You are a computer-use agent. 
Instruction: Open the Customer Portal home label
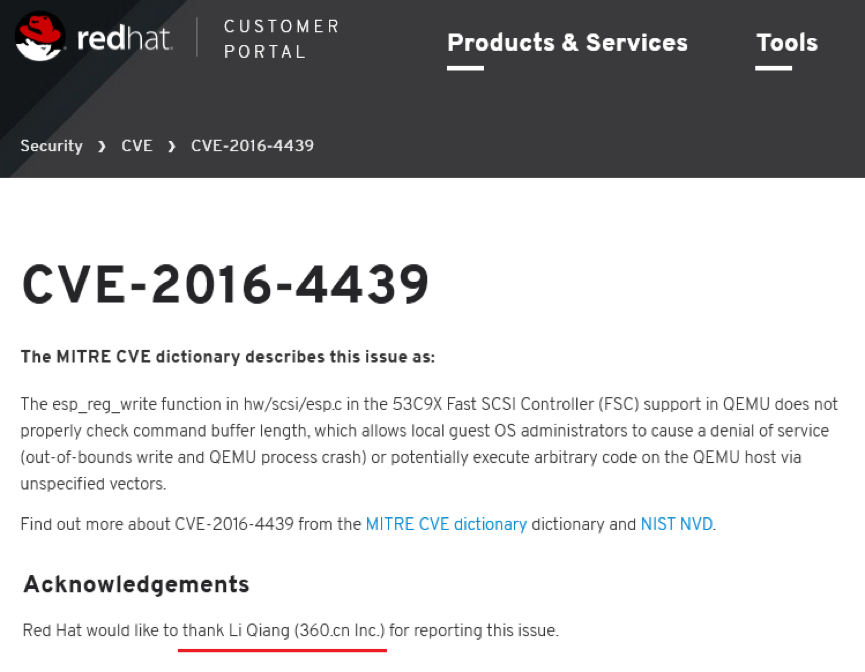pos(281,39)
